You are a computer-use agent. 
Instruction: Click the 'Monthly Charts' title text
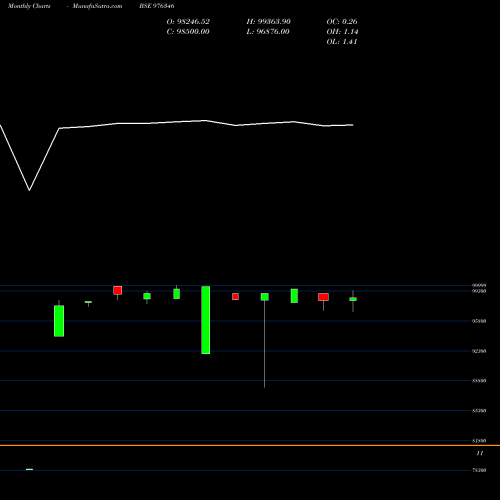click(29, 6)
